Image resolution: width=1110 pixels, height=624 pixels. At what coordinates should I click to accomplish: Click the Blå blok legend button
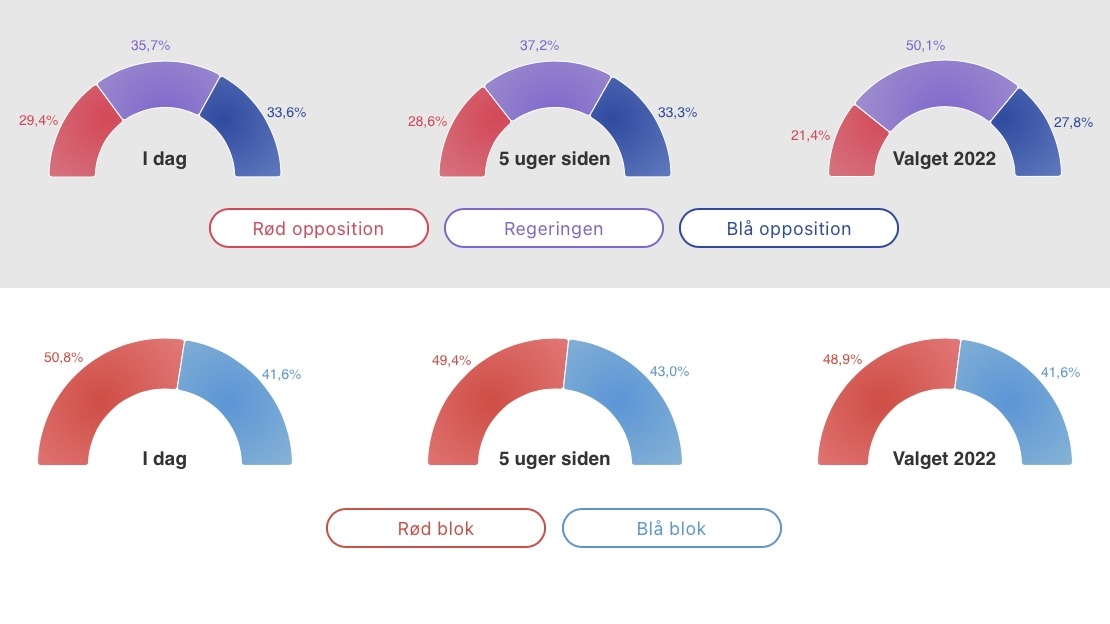click(x=671, y=528)
